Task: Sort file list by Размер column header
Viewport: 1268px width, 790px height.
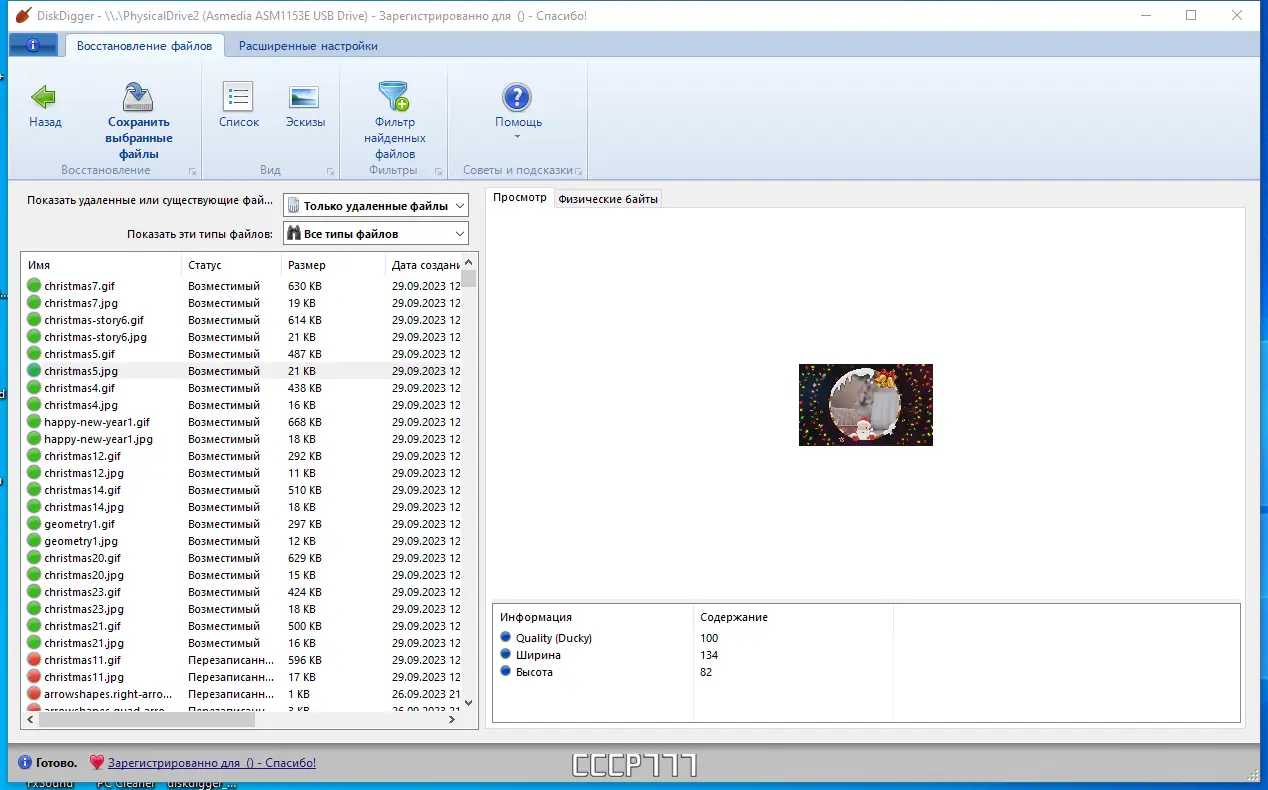Action: click(x=333, y=265)
